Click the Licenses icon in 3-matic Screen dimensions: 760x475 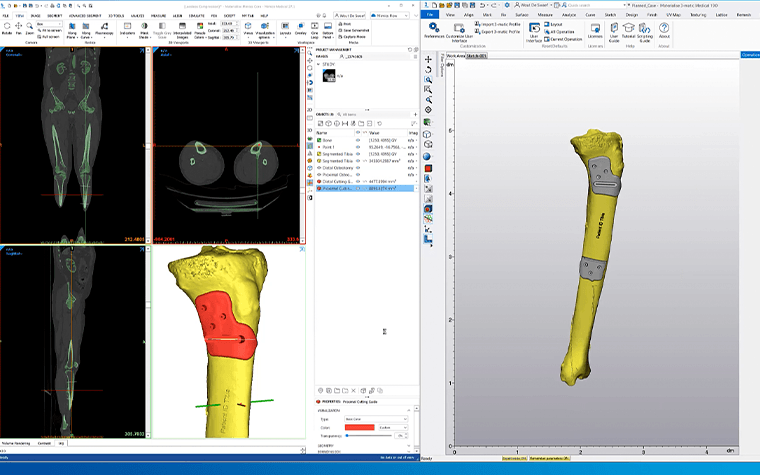(x=595, y=30)
